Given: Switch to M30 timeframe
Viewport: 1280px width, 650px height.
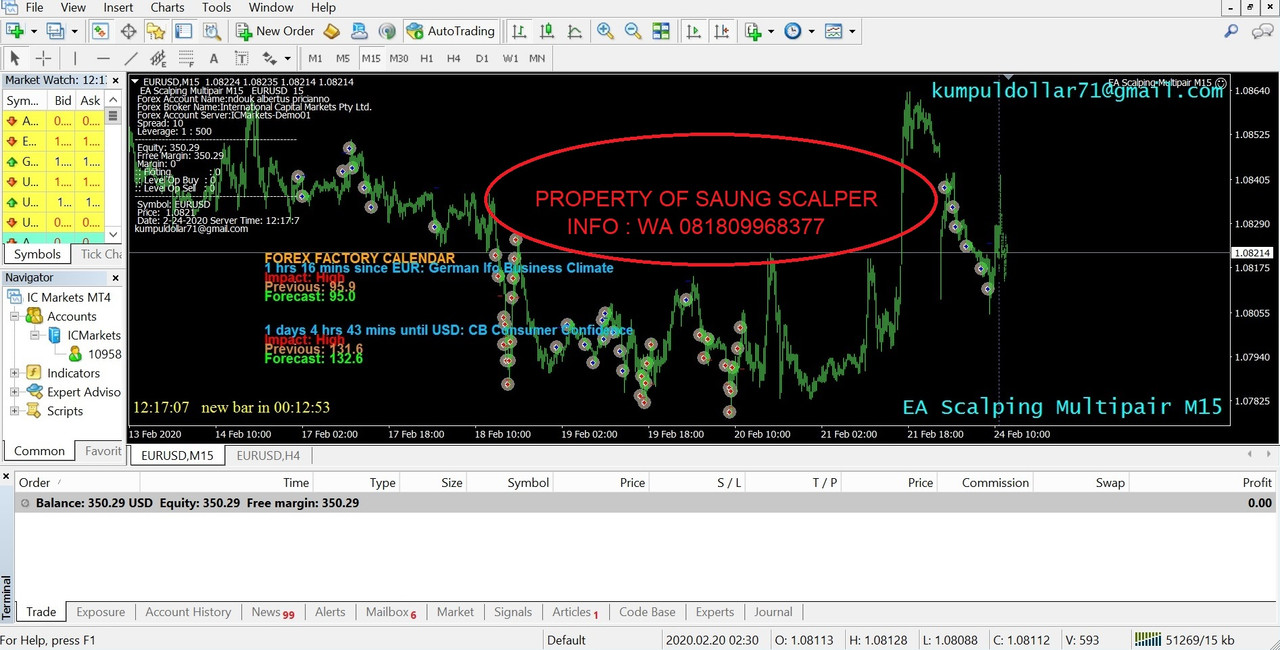Looking at the screenshot, I should 399,58.
